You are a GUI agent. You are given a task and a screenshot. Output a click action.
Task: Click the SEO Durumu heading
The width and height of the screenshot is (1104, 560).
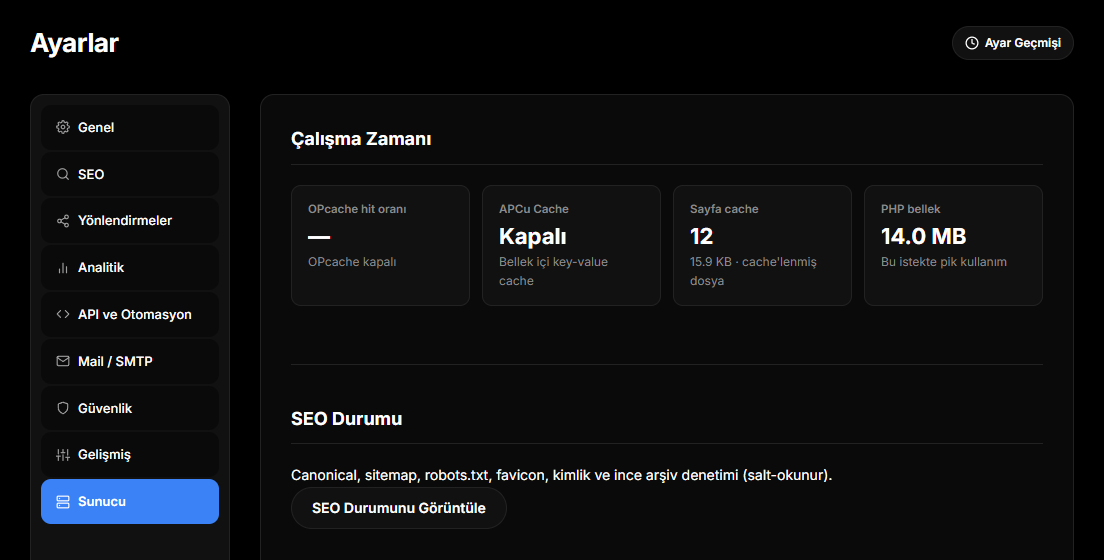346,418
